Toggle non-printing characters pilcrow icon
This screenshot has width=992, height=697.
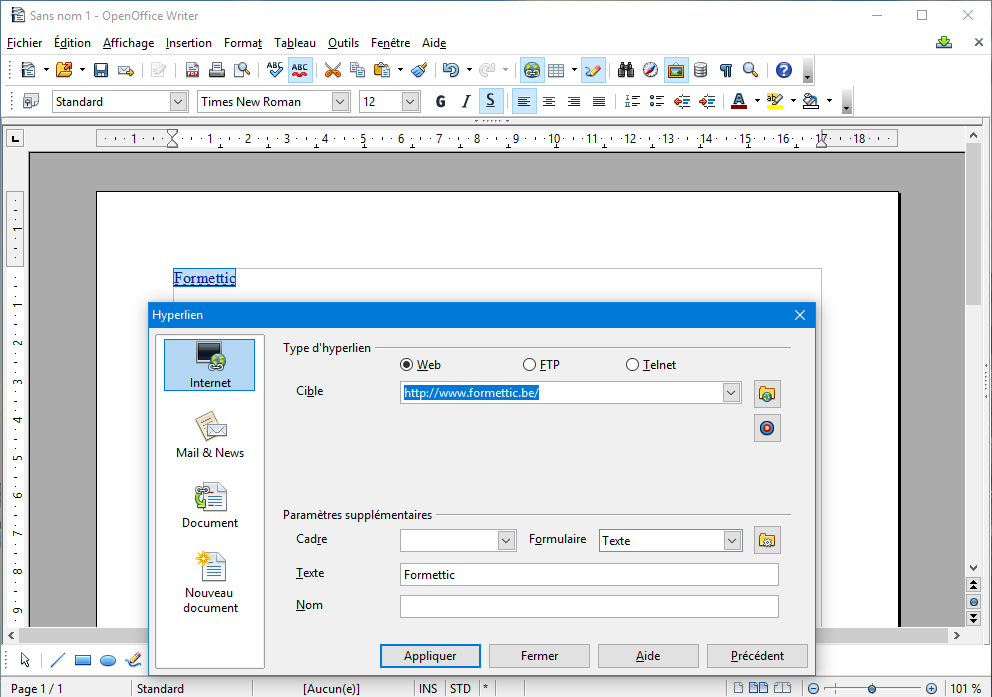pos(726,70)
